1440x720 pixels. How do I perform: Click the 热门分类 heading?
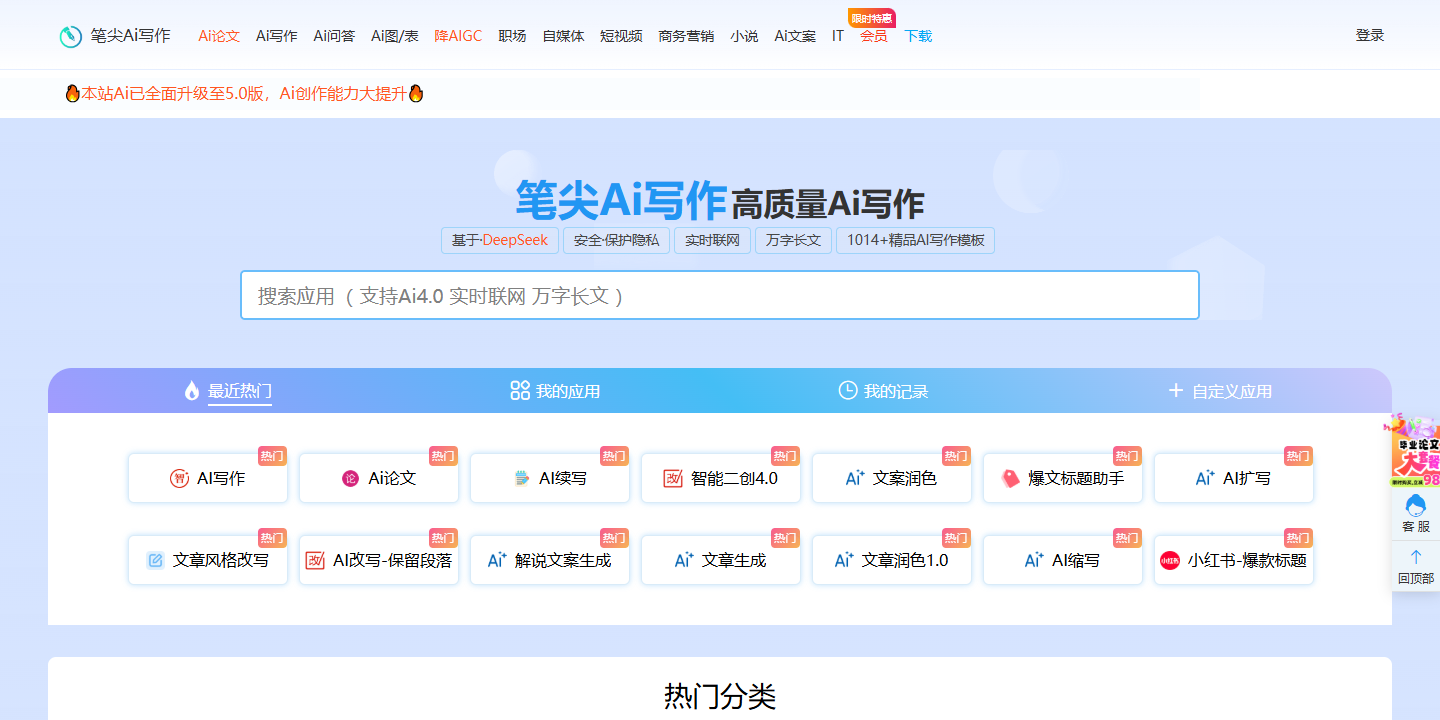720,696
